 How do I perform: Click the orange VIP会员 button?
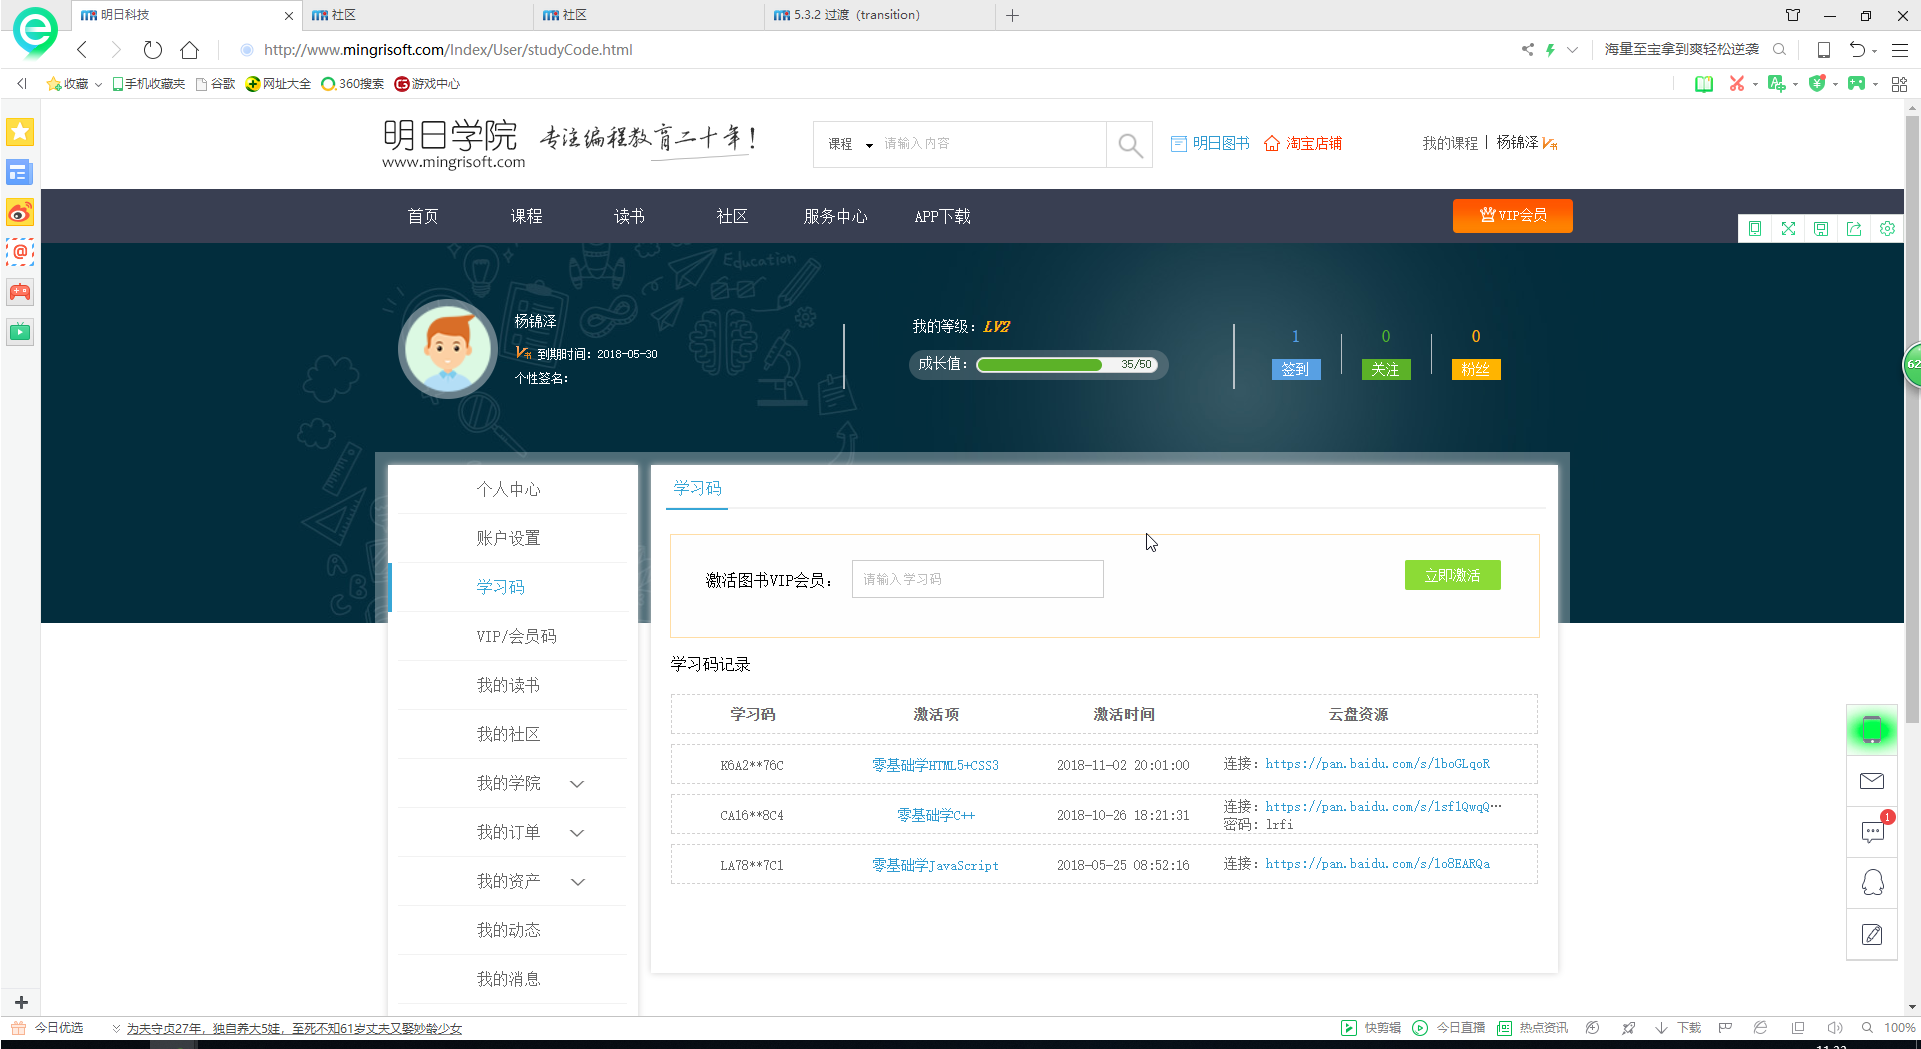tap(1512, 215)
